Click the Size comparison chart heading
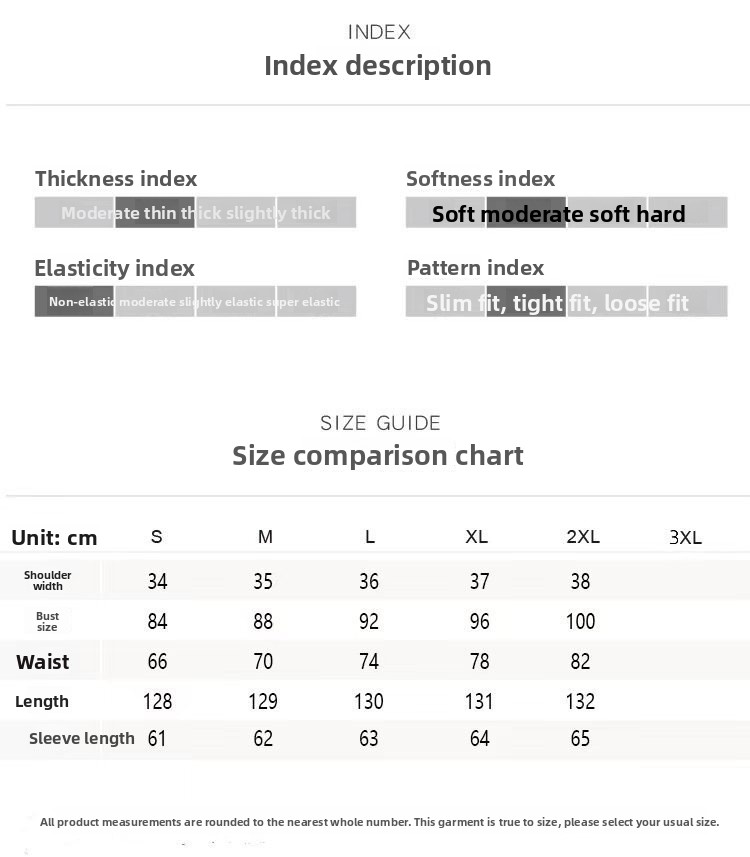750x857 pixels. [x=378, y=456]
